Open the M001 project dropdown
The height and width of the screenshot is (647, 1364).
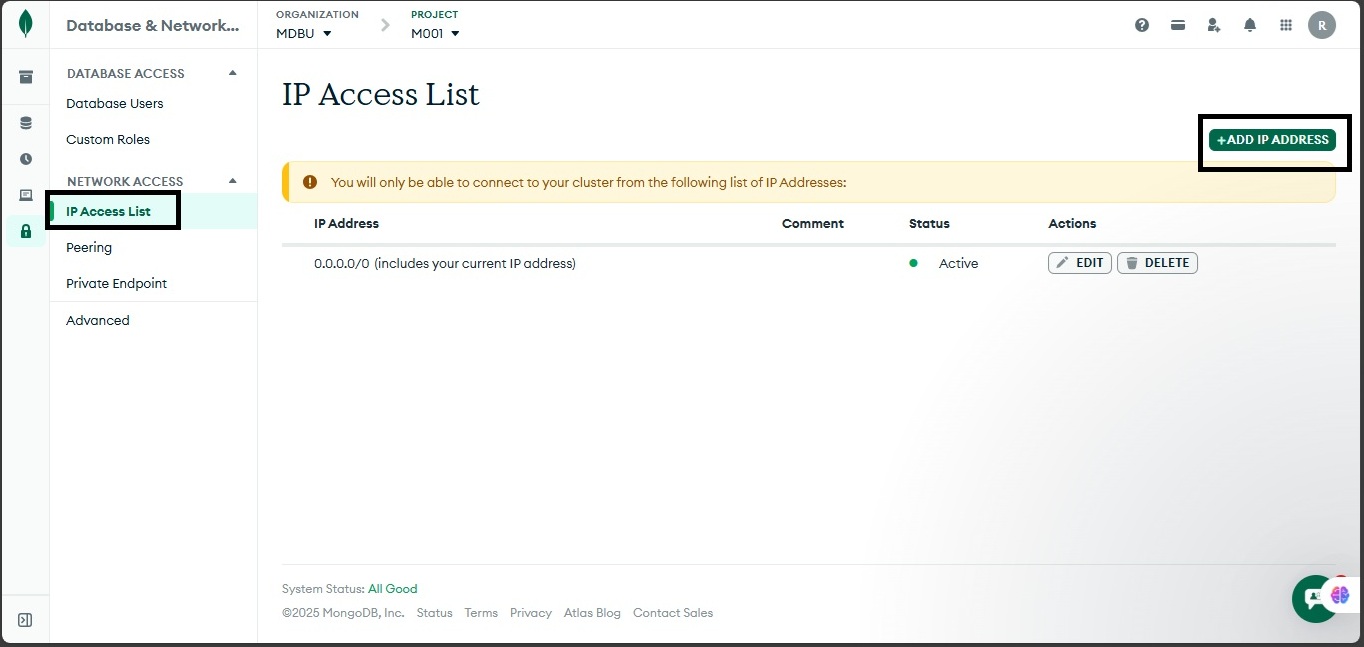click(x=435, y=33)
